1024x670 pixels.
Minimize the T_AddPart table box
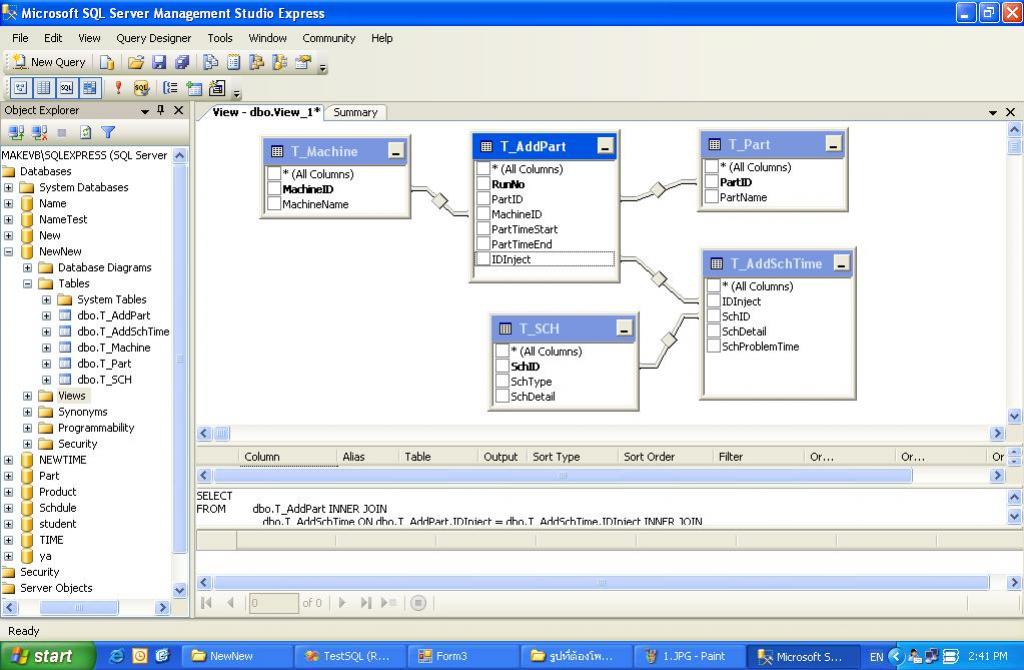coord(605,146)
